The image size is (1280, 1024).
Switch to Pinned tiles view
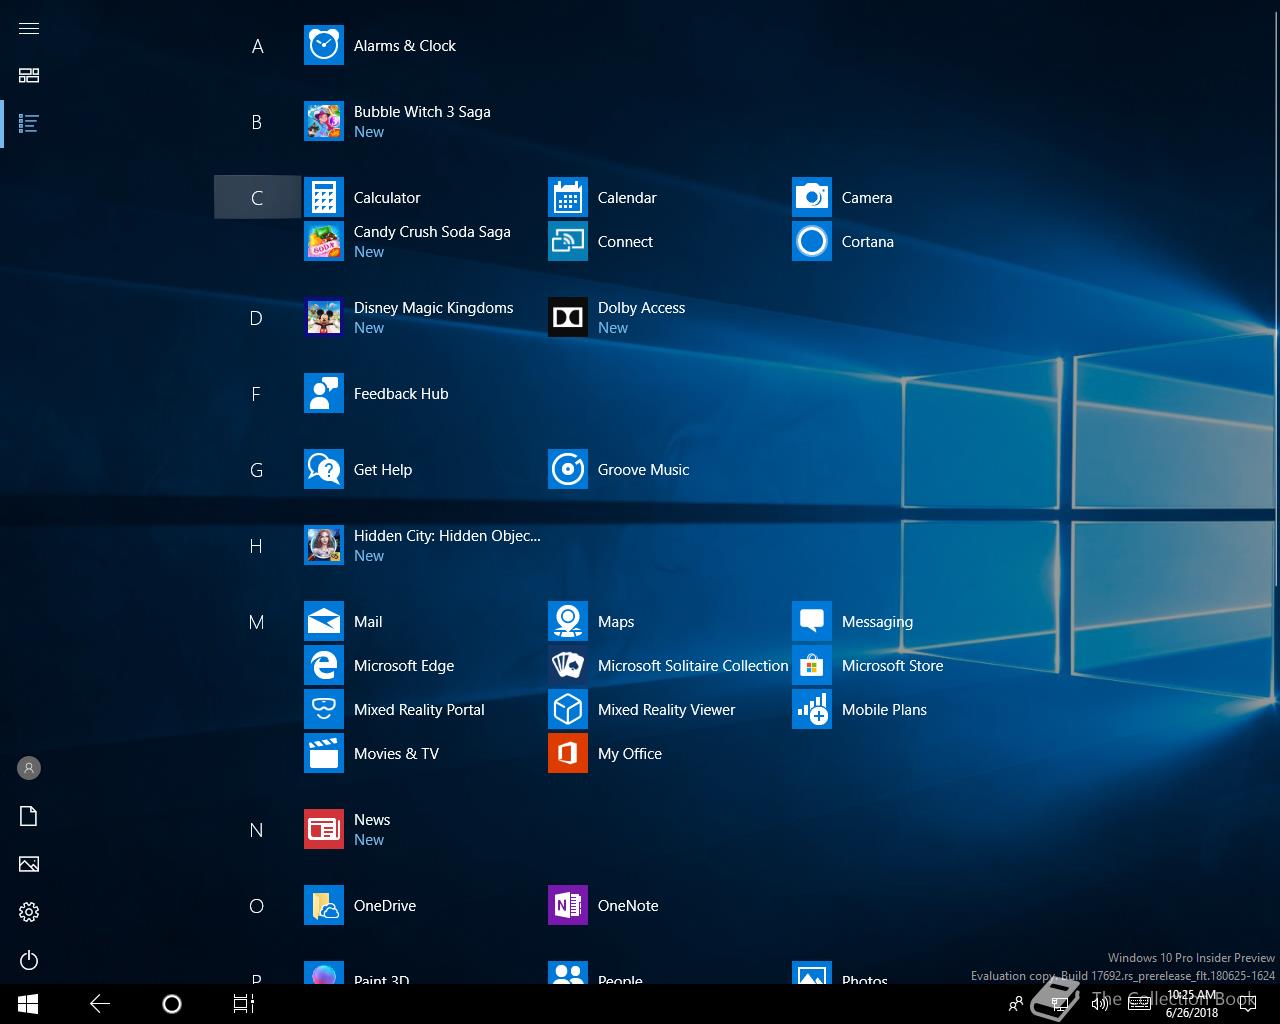coord(29,76)
